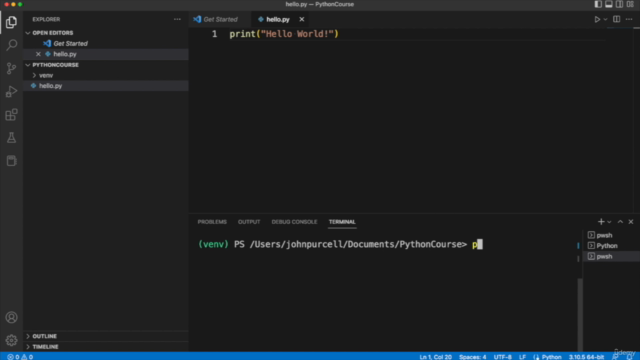640x360 pixels.
Task: Open the Extensions view
Action: (x=11, y=115)
